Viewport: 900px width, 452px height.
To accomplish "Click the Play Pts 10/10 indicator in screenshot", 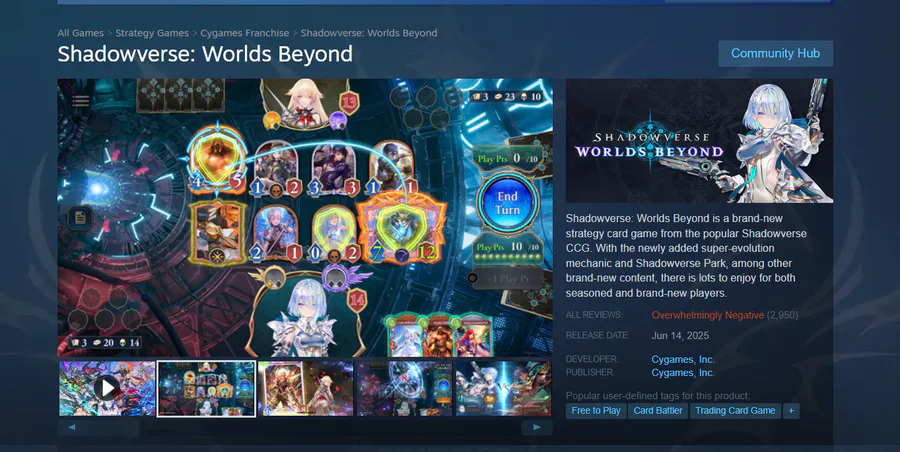I will pyautogui.click(x=507, y=250).
